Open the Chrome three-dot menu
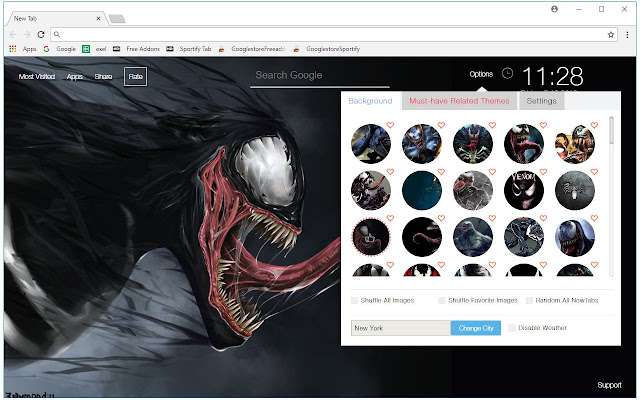 pyautogui.click(x=627, y=35)
